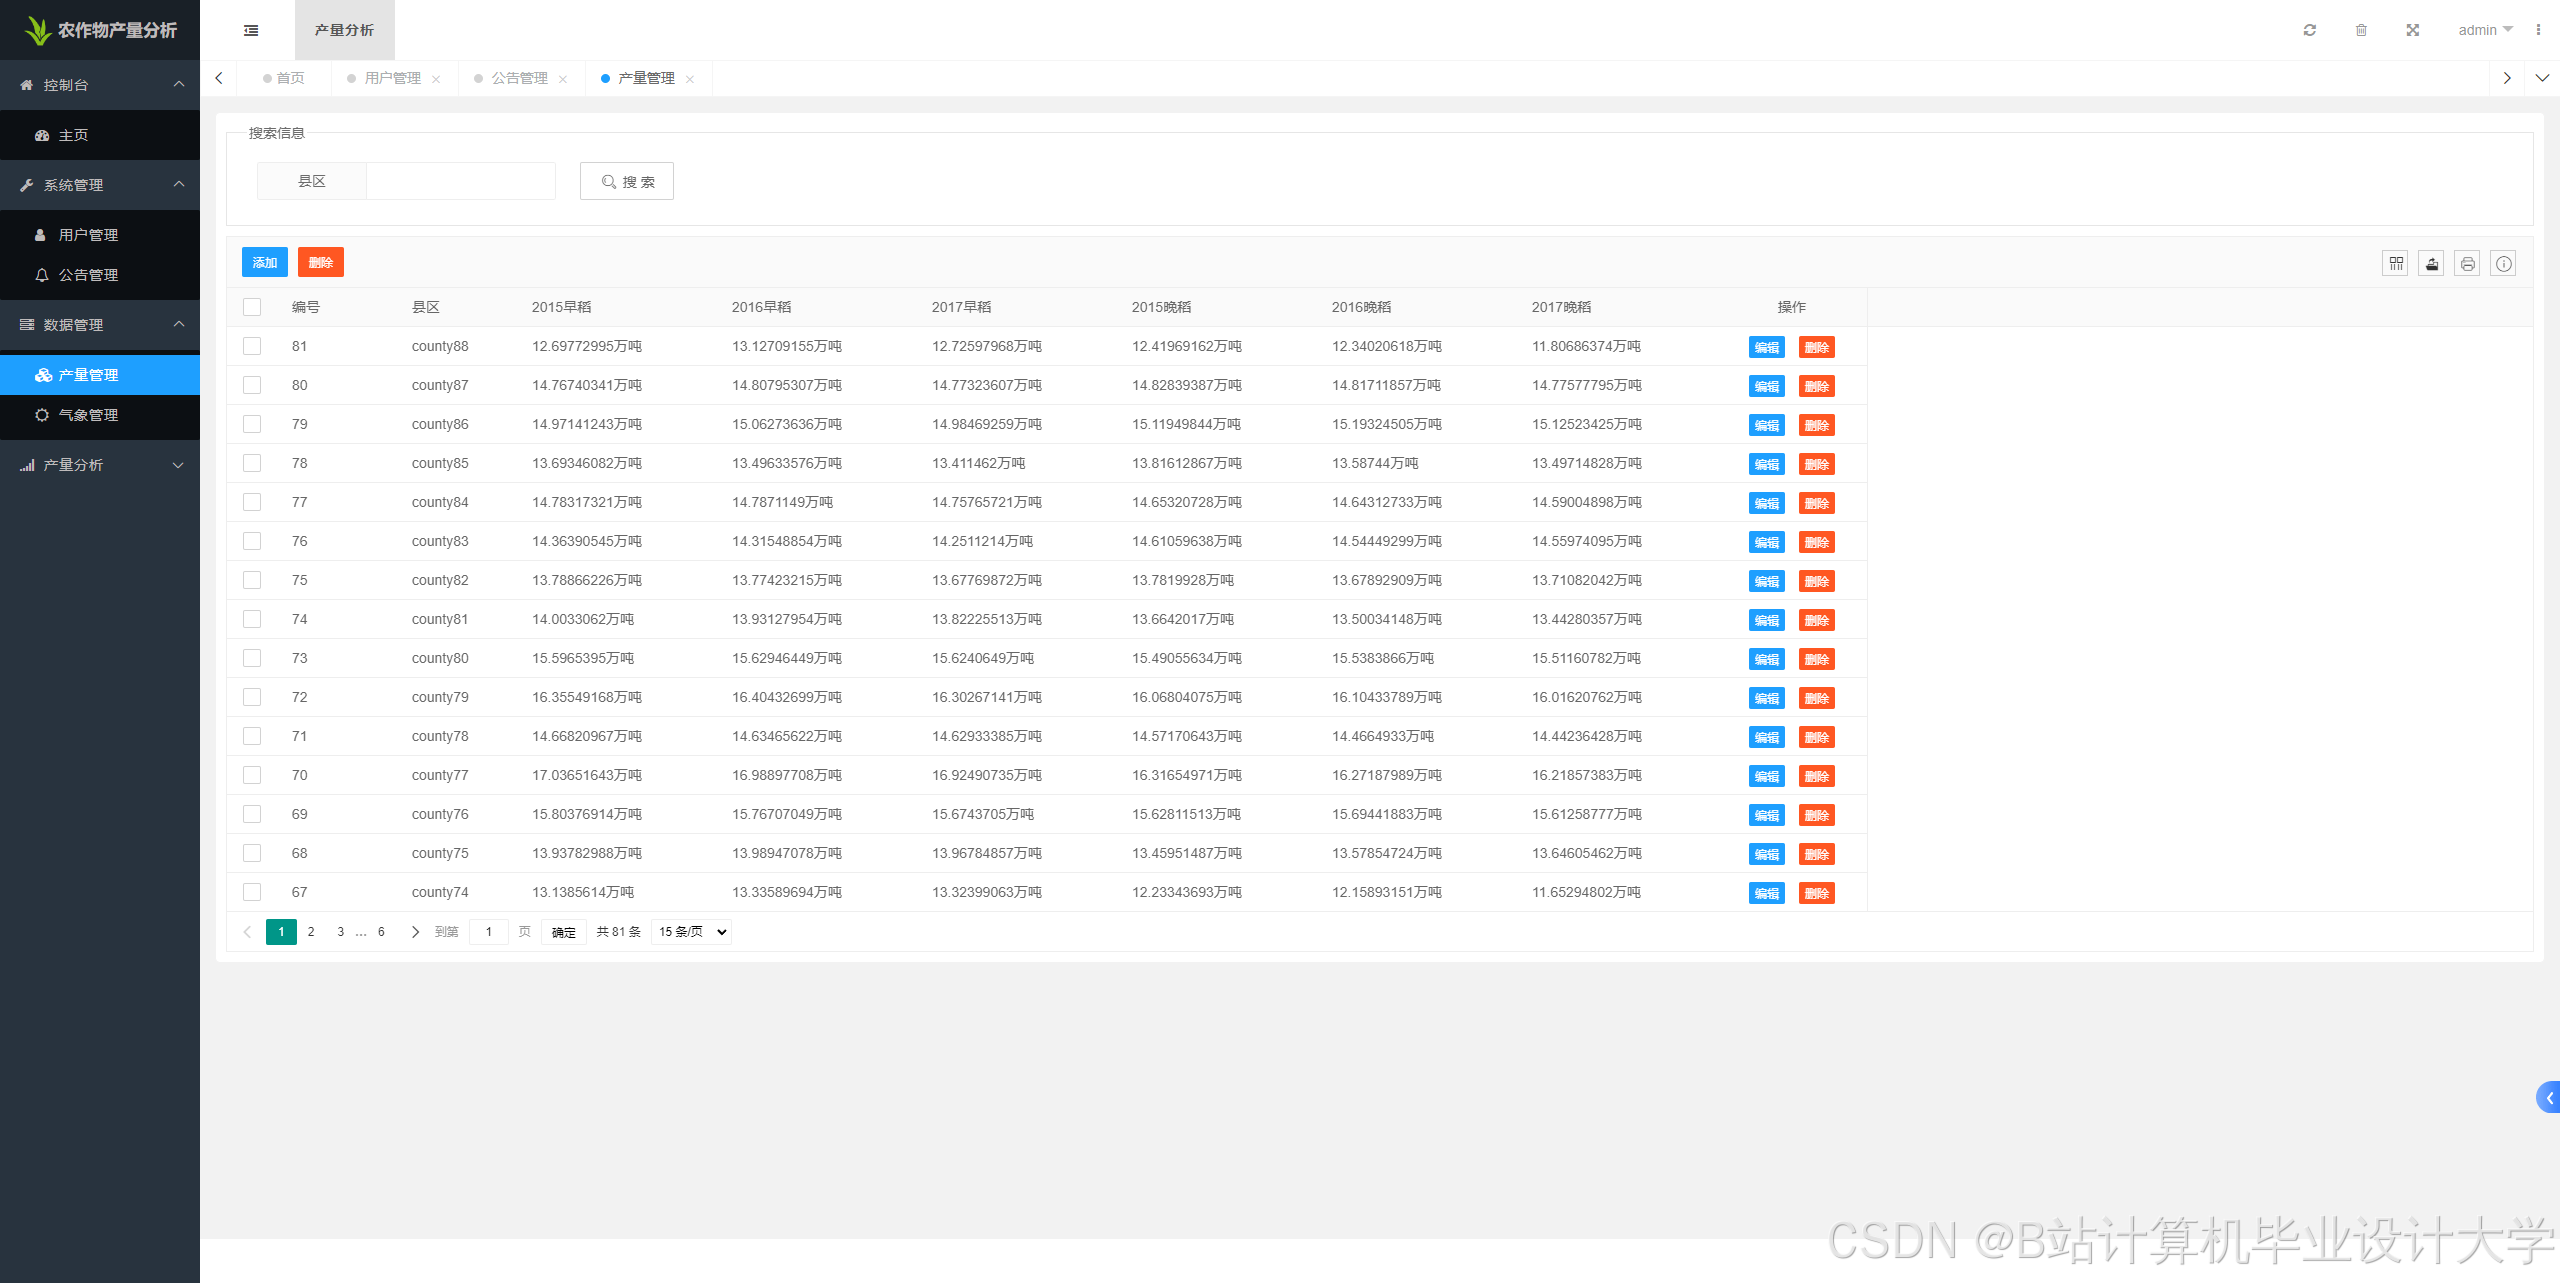
Task: Click the sidebar collapse menu icon
Action: (x=251, y=30)
